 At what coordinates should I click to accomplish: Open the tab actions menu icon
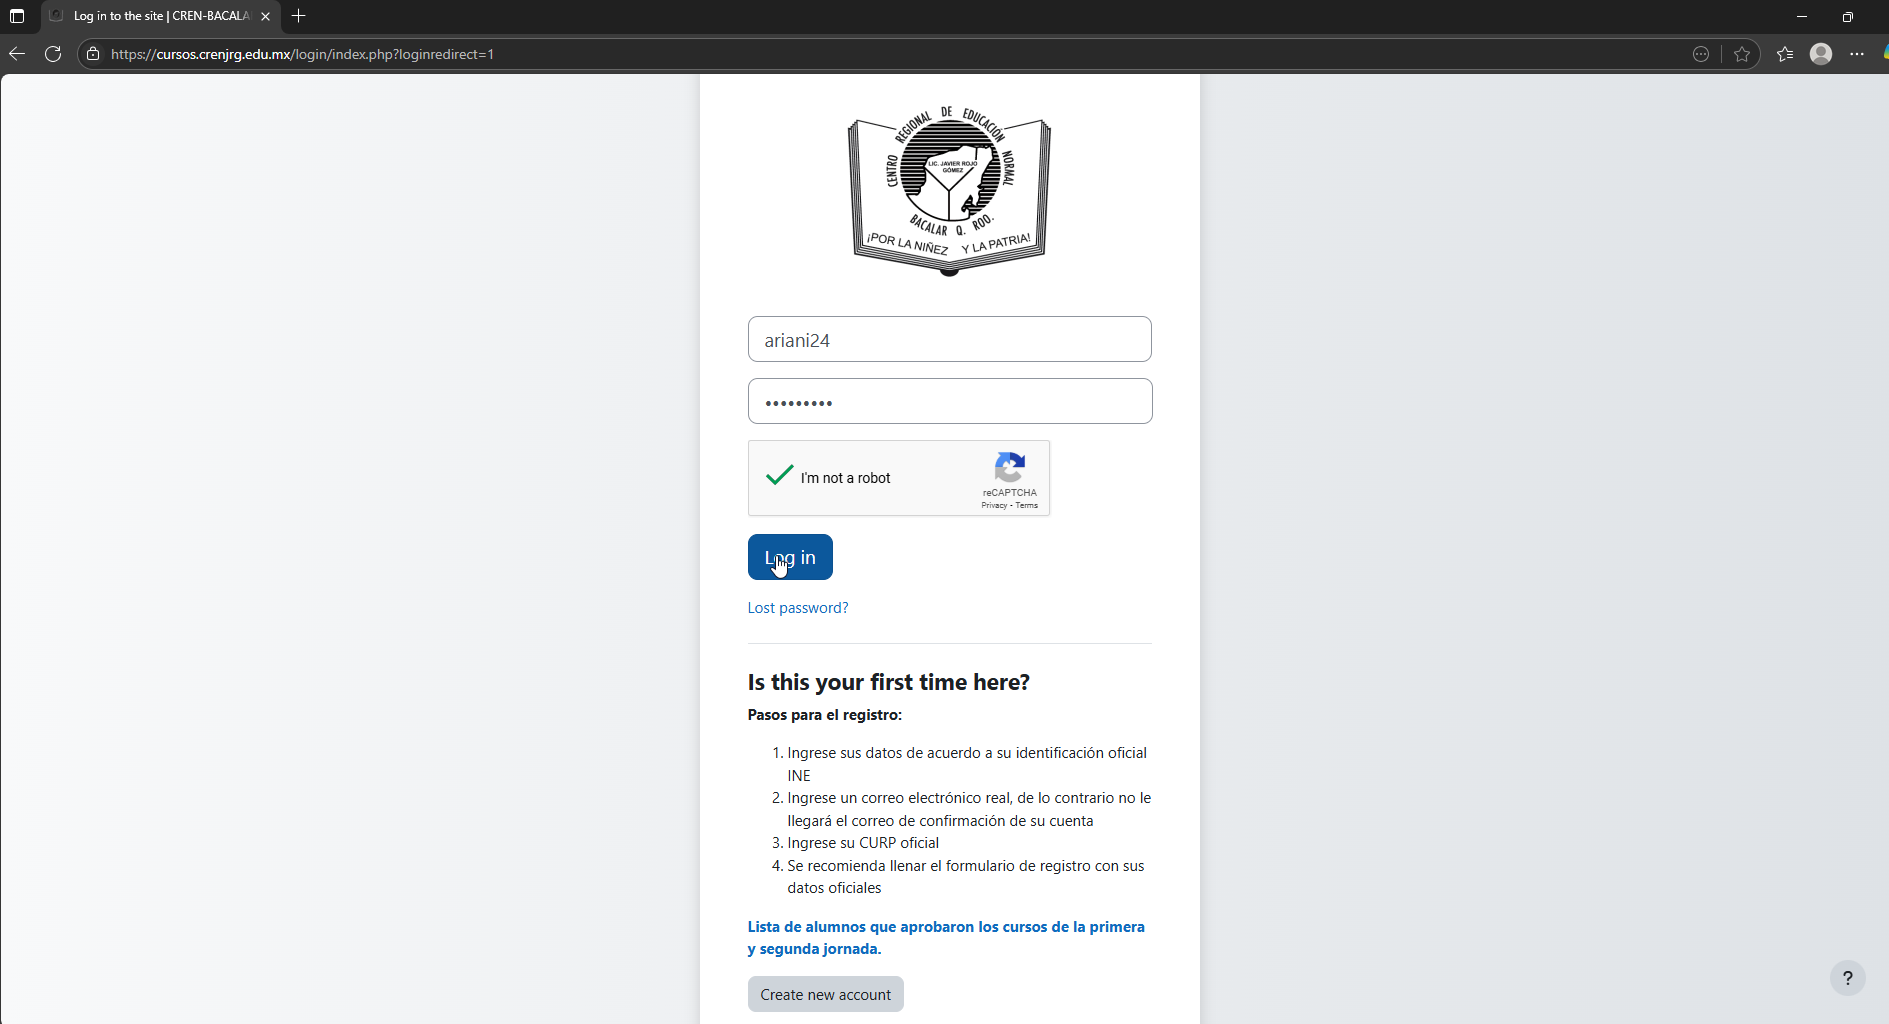(x=17, y=16)
